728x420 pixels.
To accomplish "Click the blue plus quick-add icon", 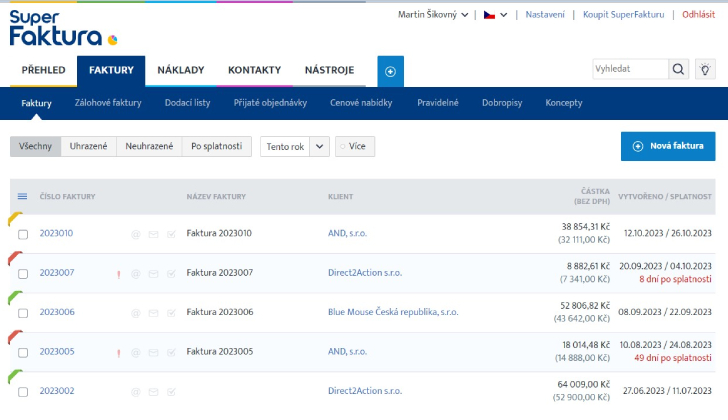I will point(390,71).
